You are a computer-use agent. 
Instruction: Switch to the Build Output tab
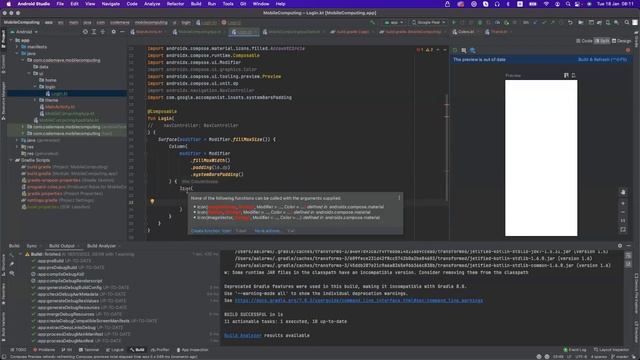(x=62, y=246)
